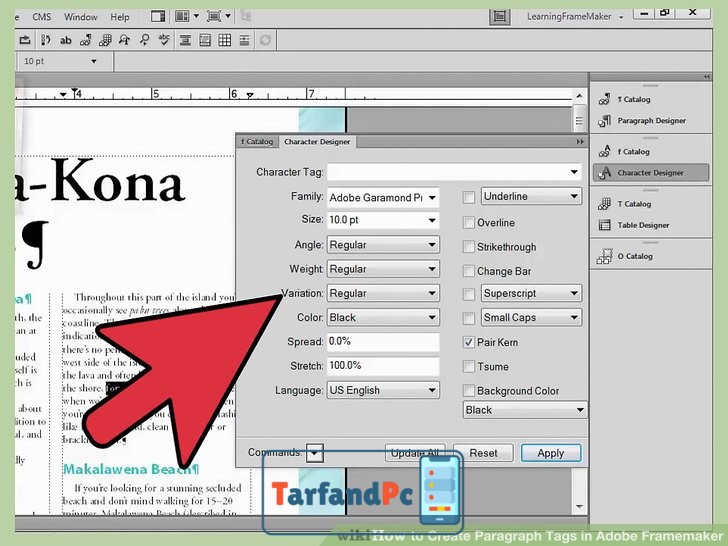This screenshot has width=728, height=546.
Task: Open the Size dropdown arrow
Action: [432, 220]
